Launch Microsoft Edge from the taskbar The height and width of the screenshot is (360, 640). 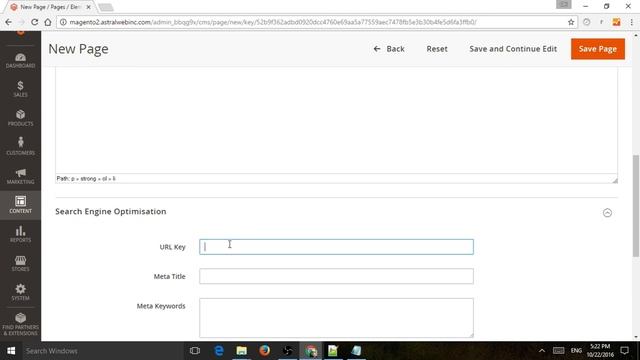click(219, 351)
